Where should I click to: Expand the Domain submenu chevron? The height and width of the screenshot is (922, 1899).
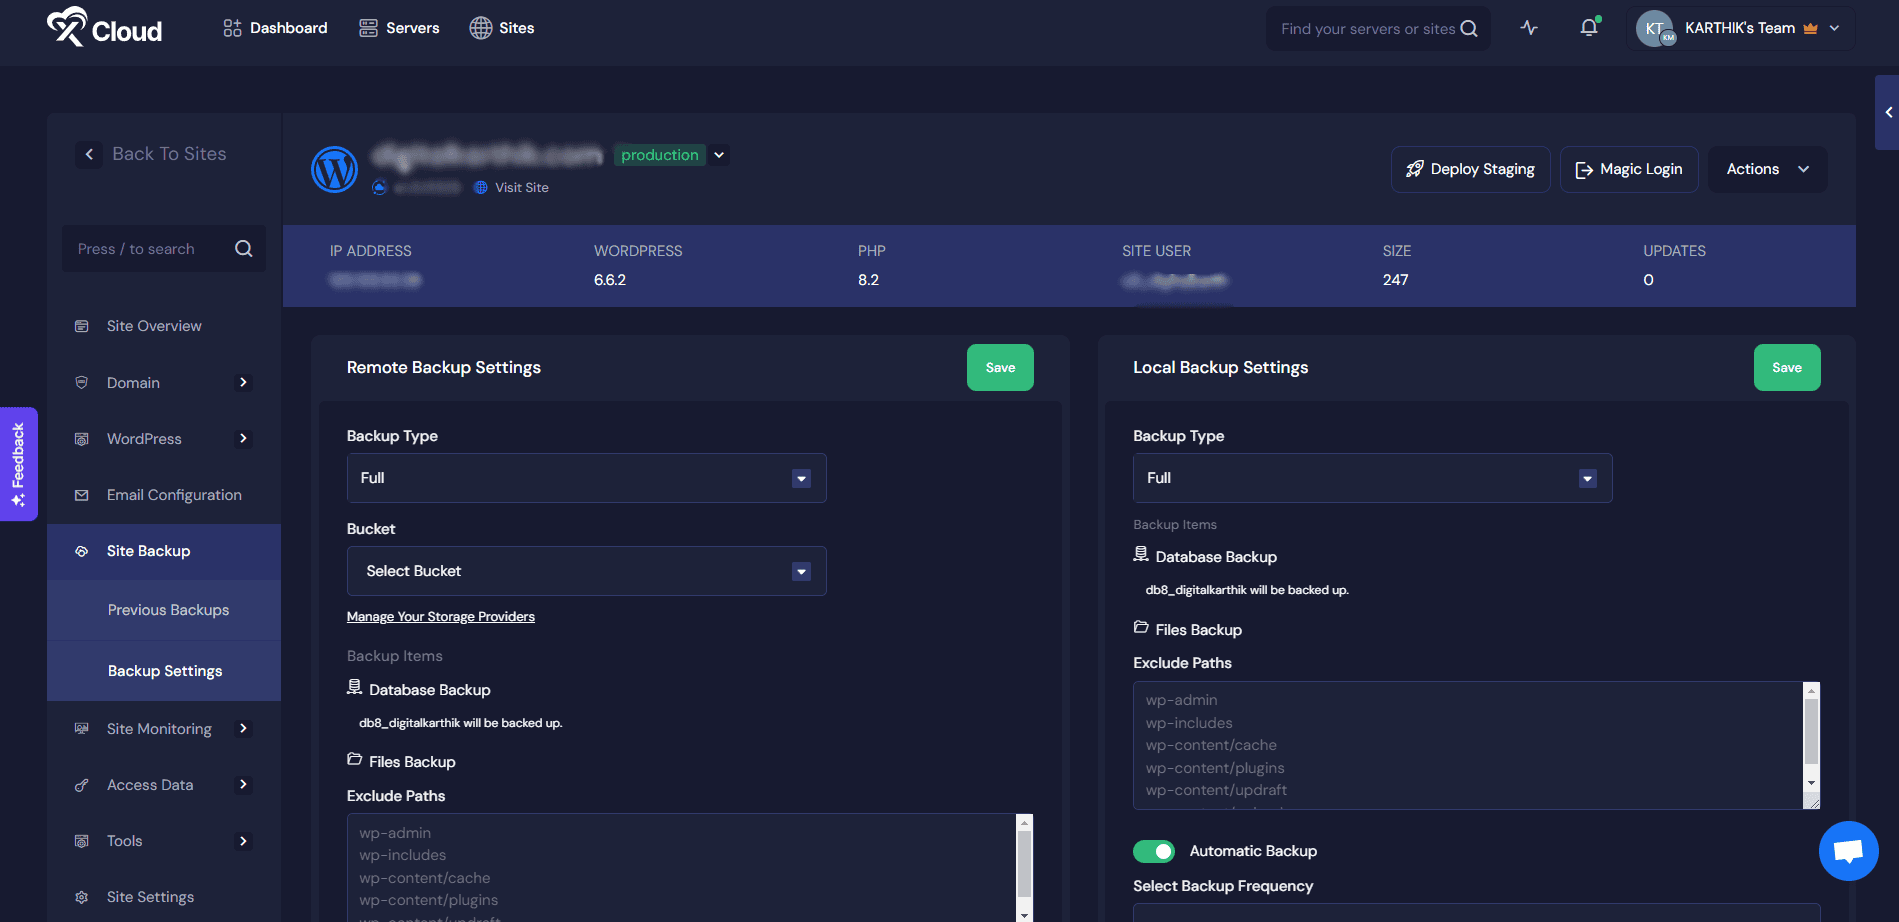[243, 382]
